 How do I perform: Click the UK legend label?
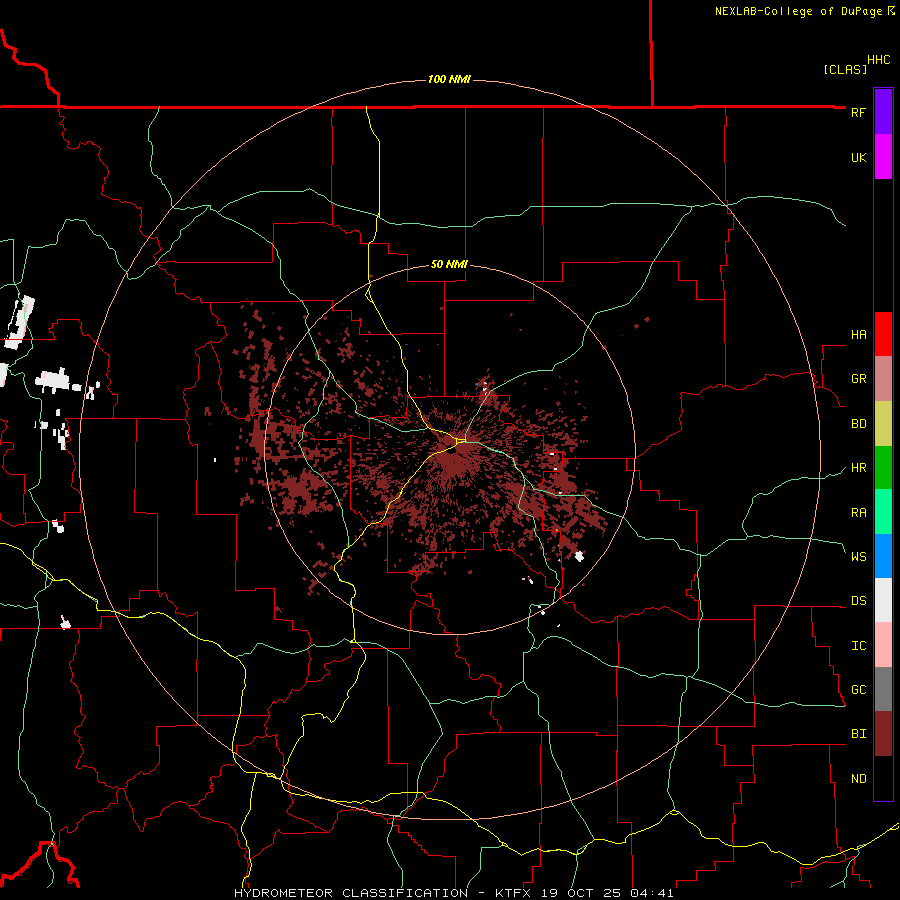858,157
